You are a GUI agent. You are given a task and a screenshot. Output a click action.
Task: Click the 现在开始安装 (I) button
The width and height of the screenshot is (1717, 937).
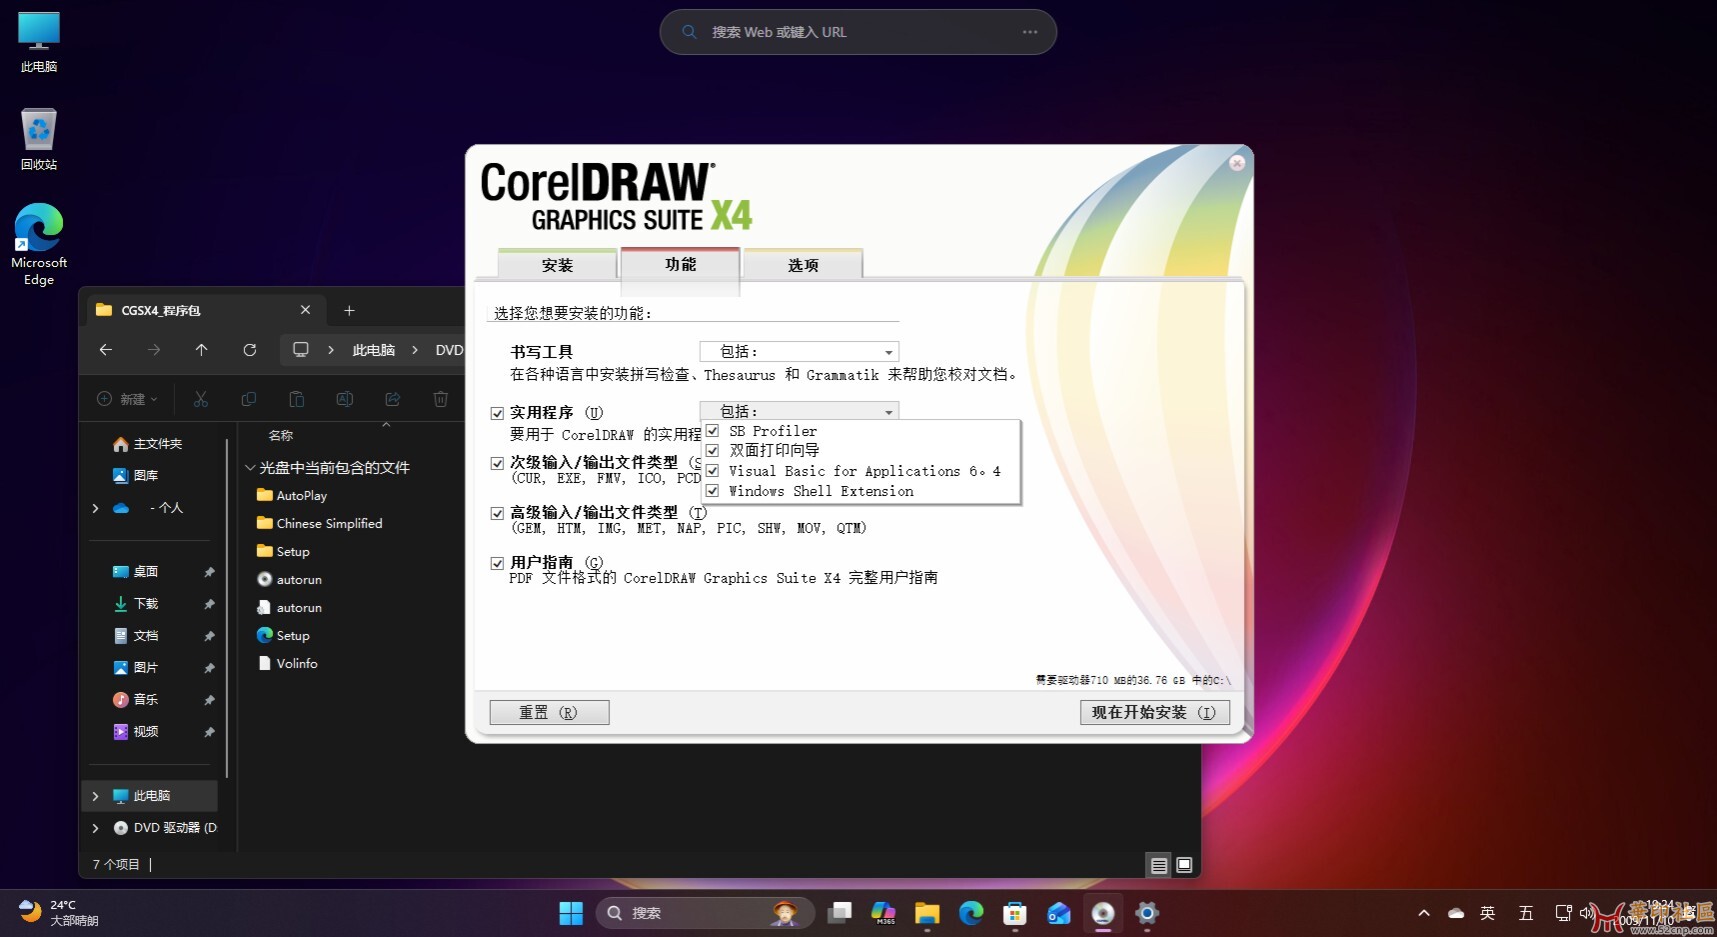click(x=1153, y=712)
